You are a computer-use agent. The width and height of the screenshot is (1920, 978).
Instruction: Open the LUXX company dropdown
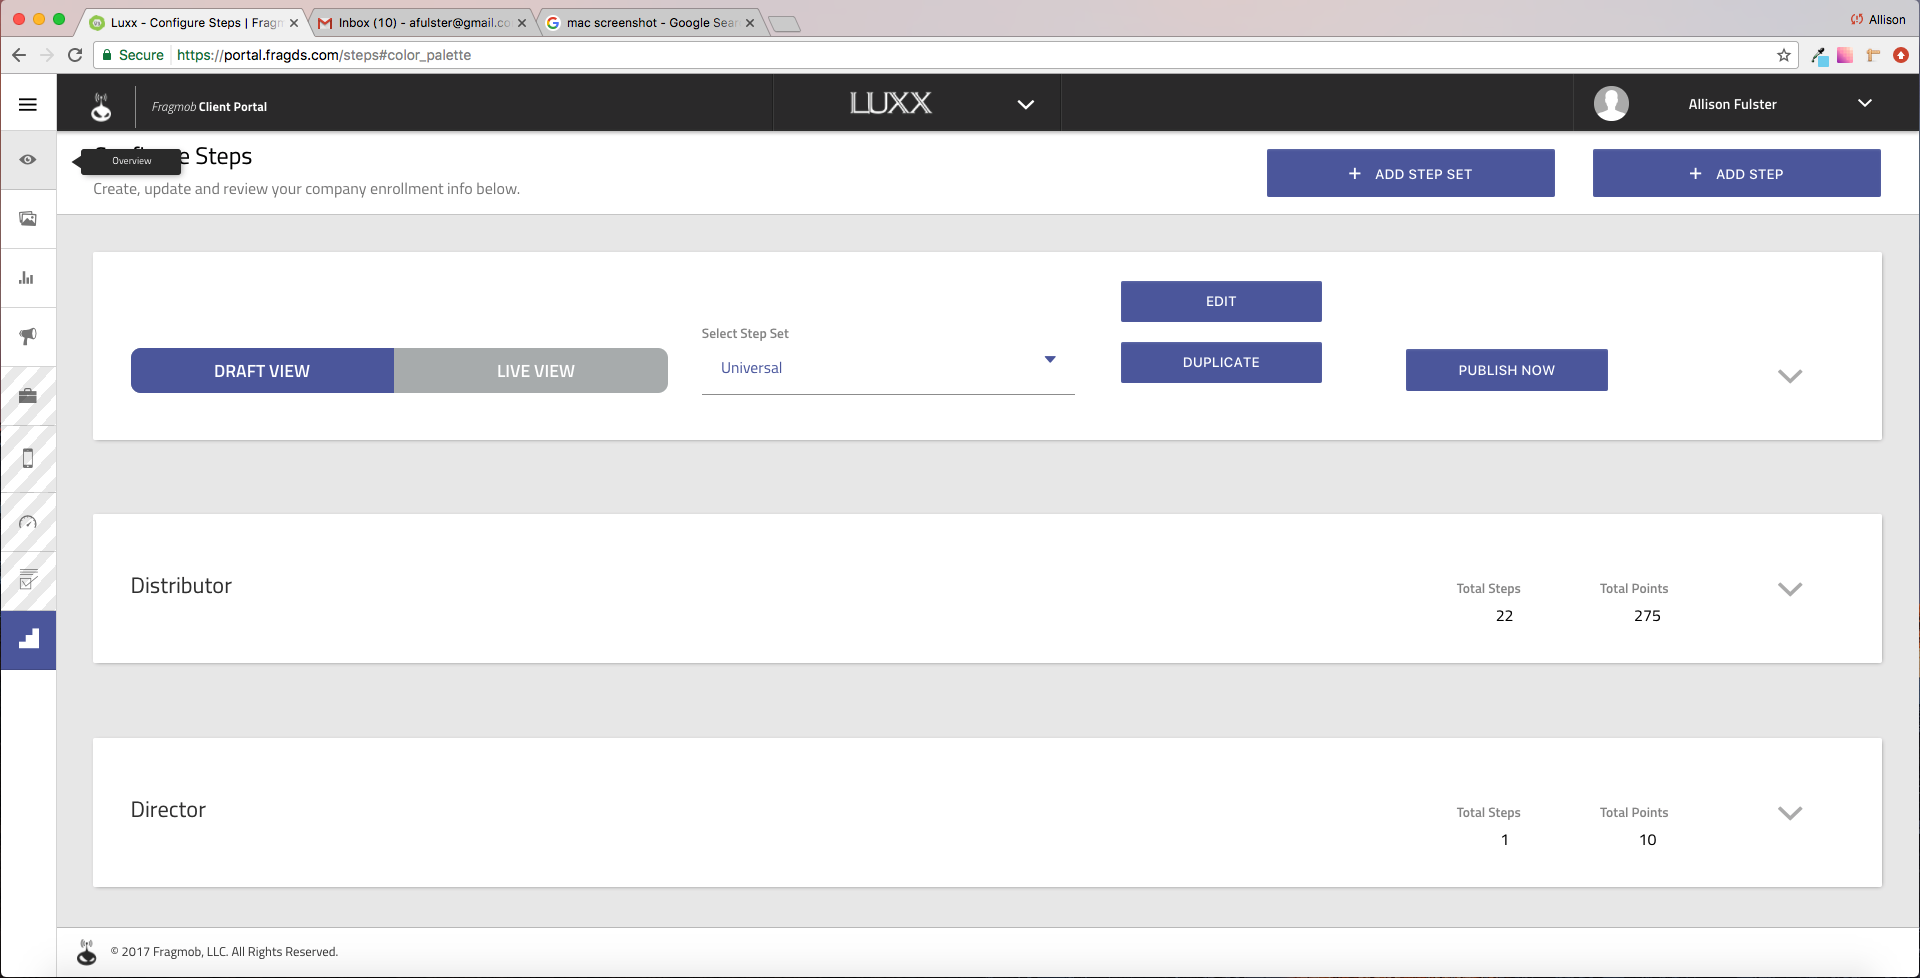[1025, 104]
